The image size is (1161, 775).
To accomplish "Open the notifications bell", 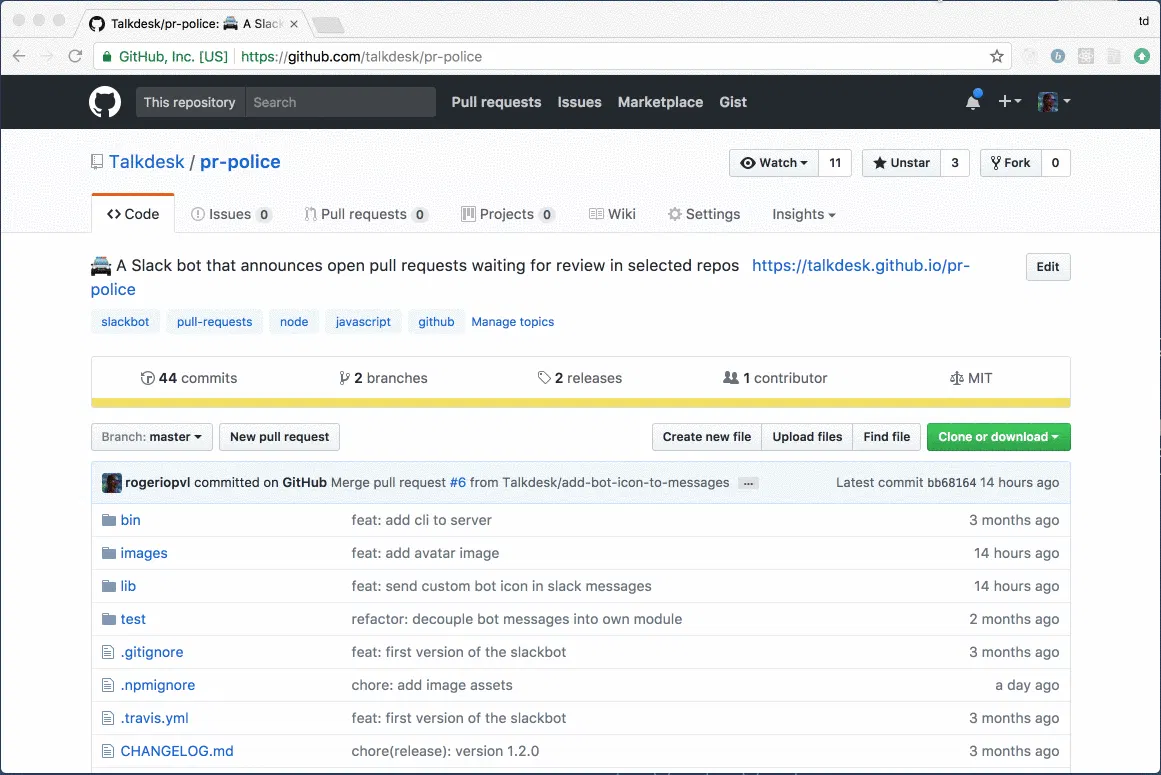I will 973,101.
